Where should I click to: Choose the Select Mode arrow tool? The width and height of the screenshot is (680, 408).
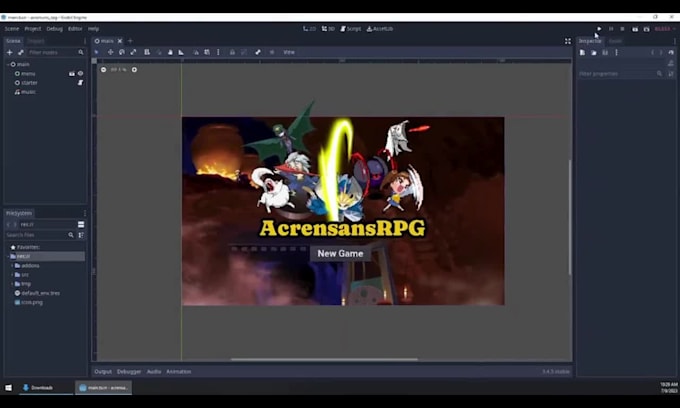pyautogui.click(x=97, y=52)
